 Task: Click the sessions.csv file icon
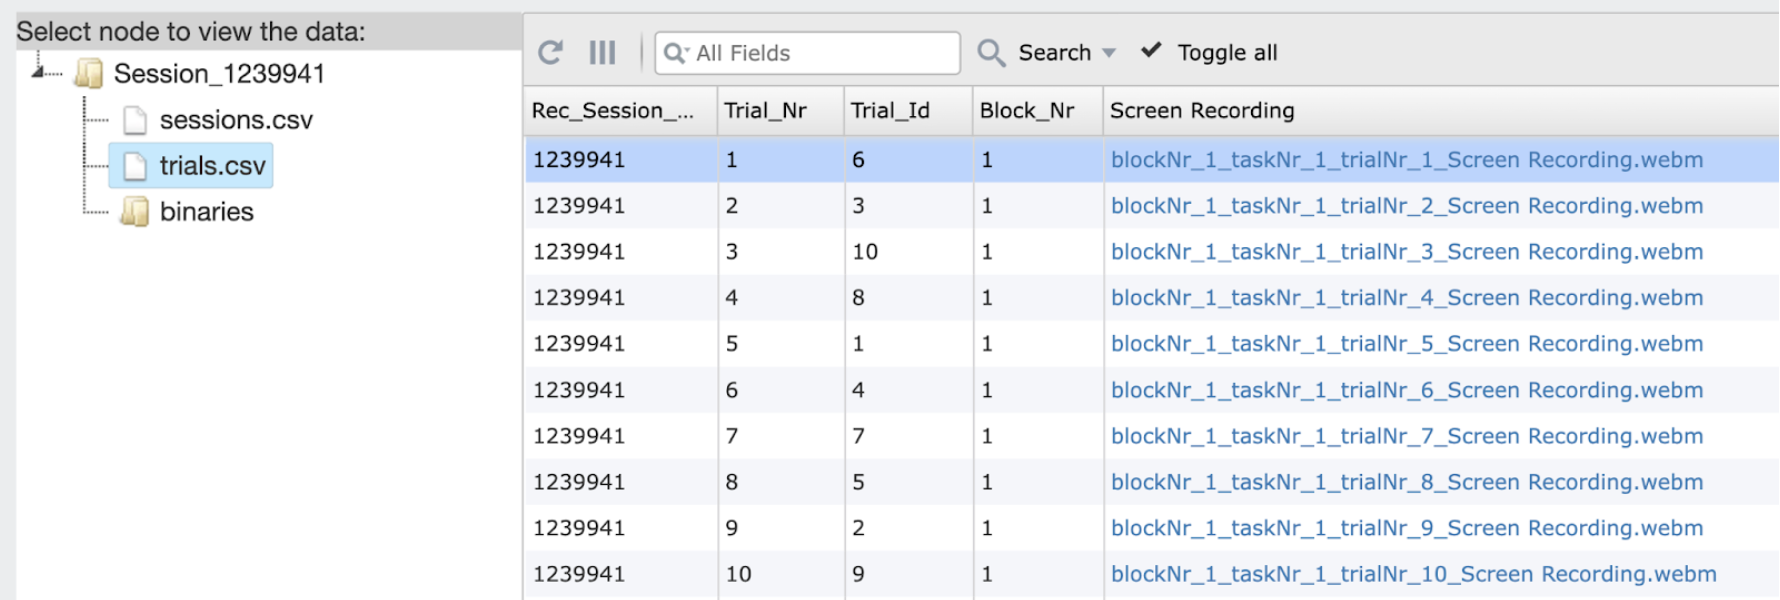(x=135, y=121)
